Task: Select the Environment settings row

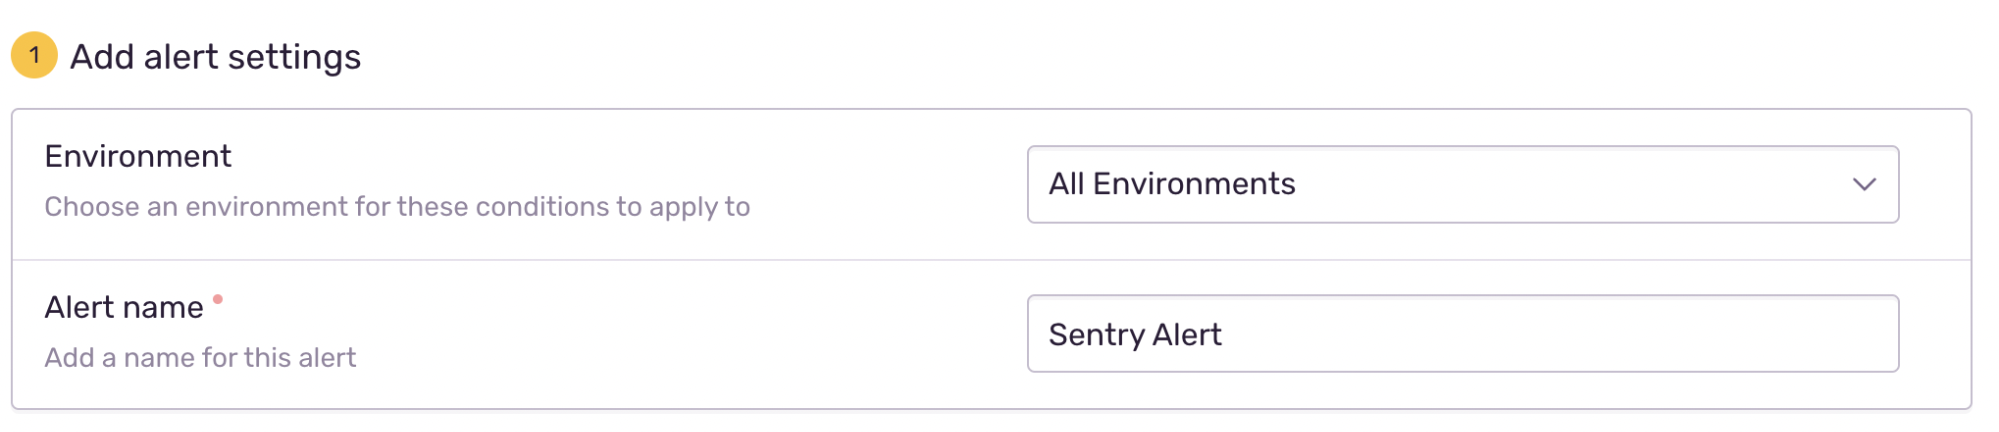Action: 991,185
